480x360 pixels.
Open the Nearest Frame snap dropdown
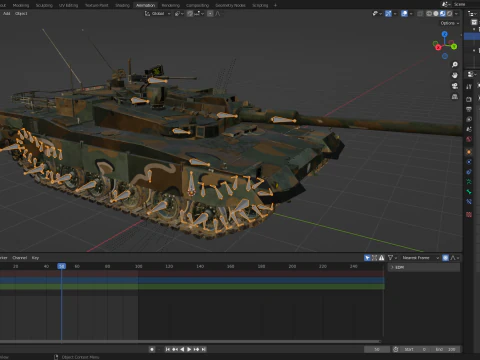420,258
